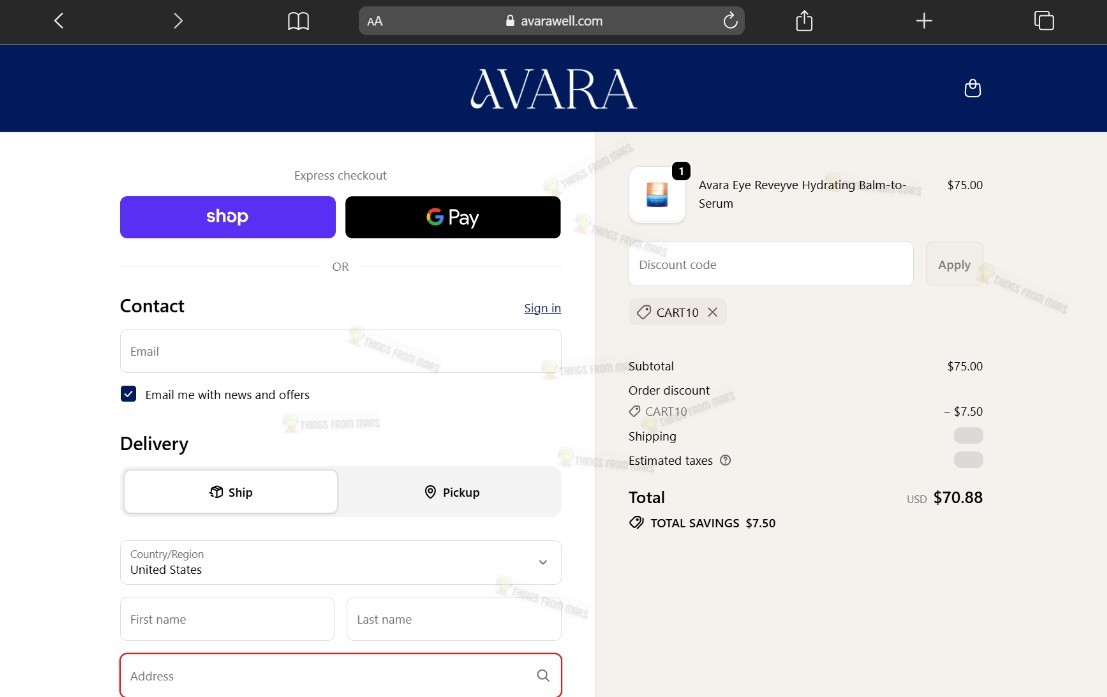The image size is (1107, 697).
Task: Click the Address input field
Action: [340, 675]
